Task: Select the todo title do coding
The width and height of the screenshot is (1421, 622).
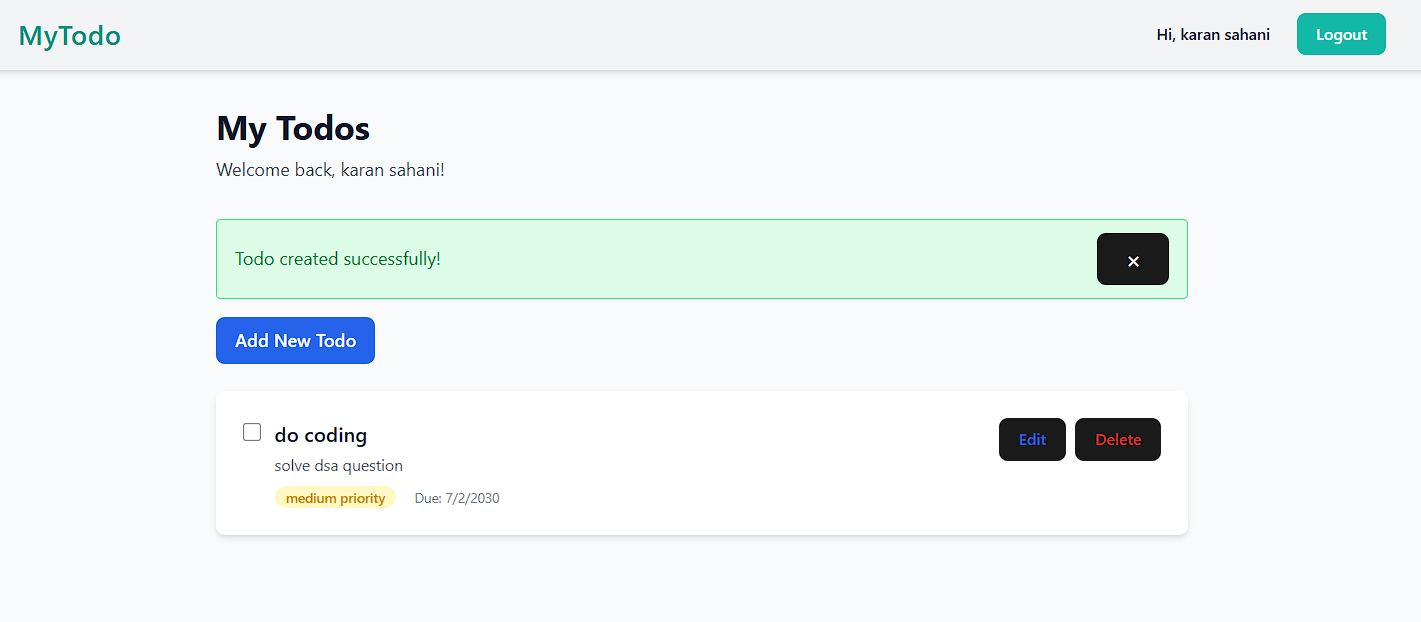Action: pyautogui.click(x=321, y=435)
